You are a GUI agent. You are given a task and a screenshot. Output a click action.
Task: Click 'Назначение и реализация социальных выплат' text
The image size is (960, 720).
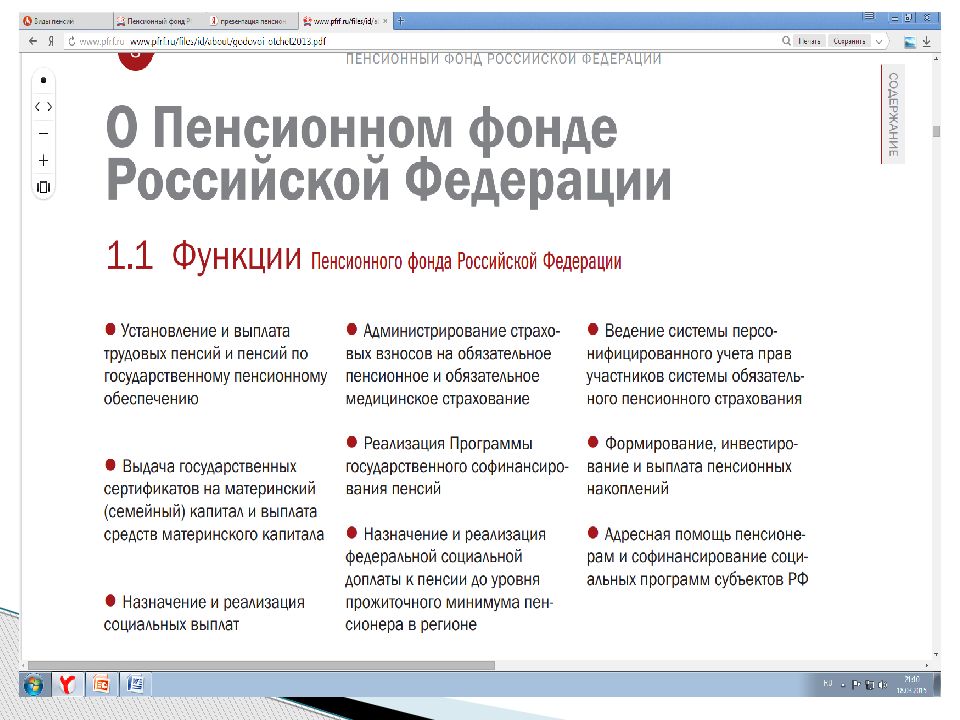tap(204, 613)
